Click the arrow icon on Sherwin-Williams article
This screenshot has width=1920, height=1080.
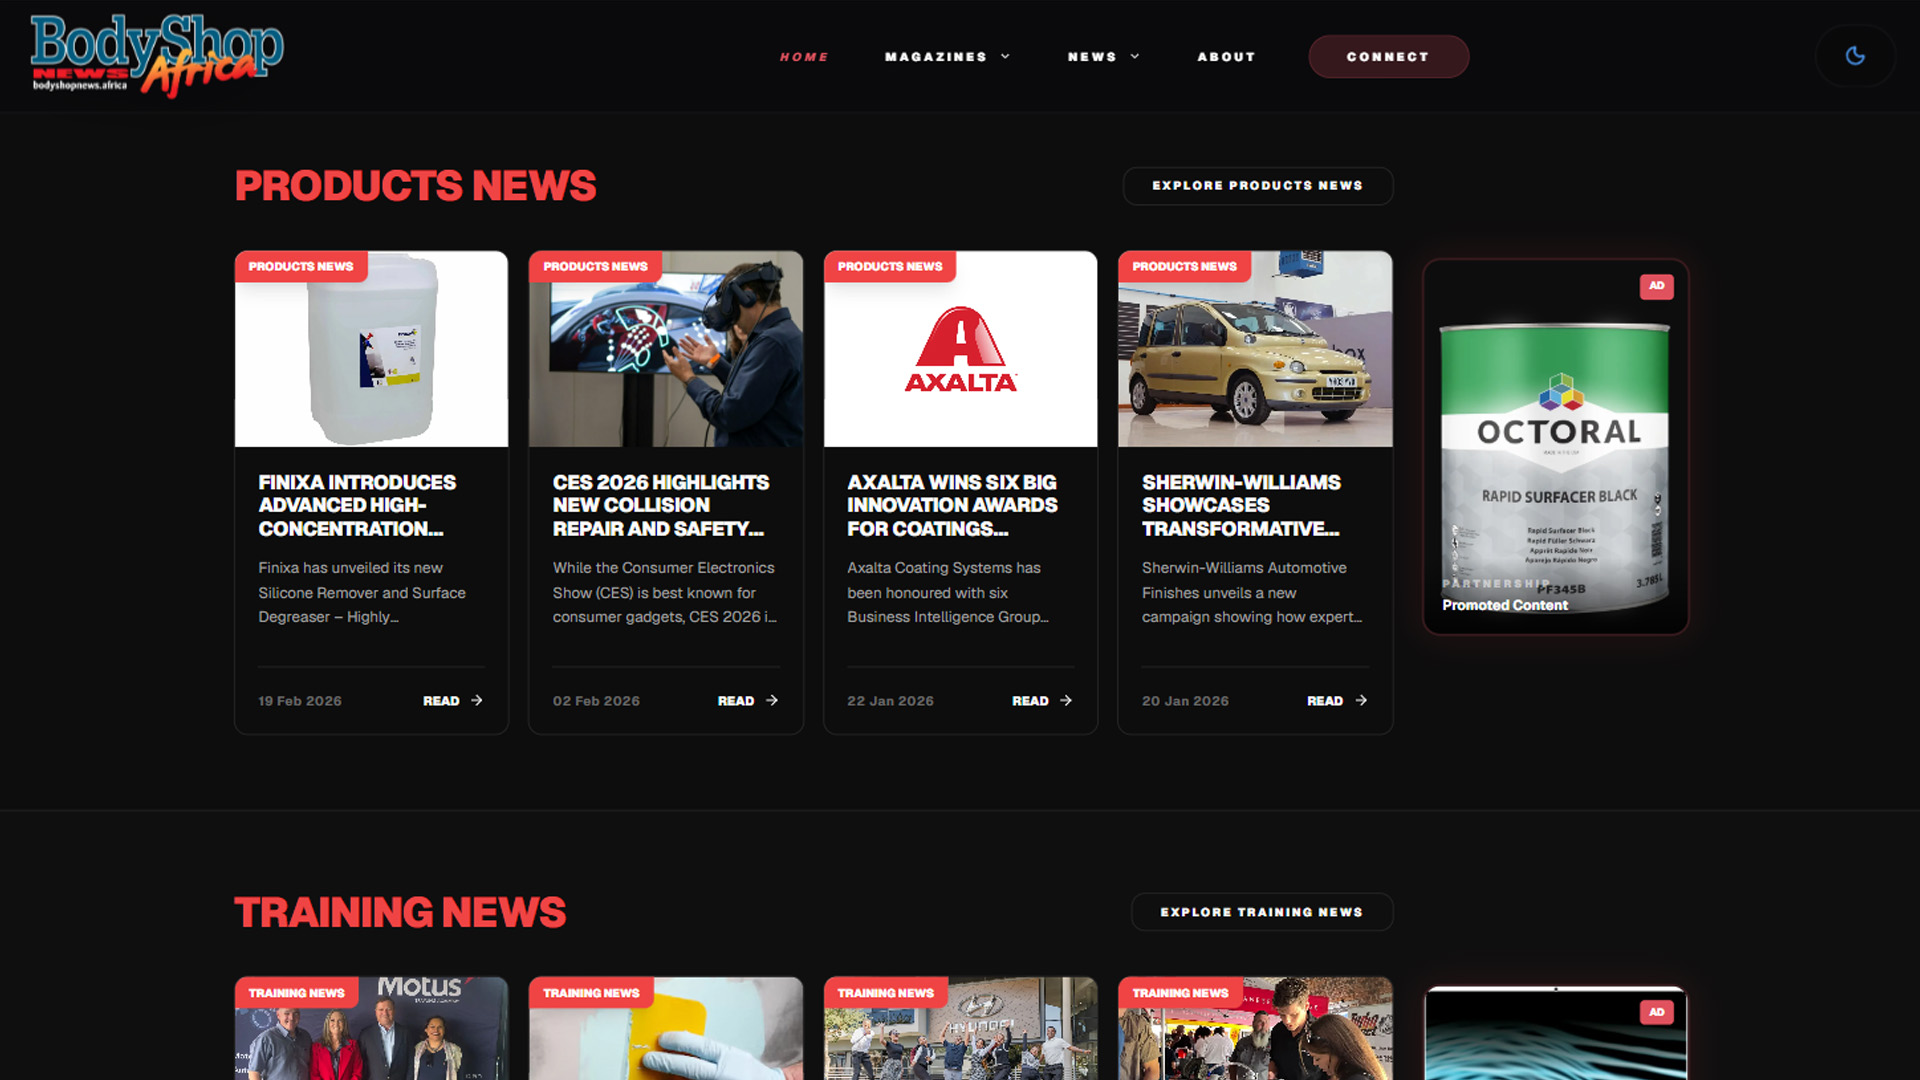click(x=1361, y=700)
